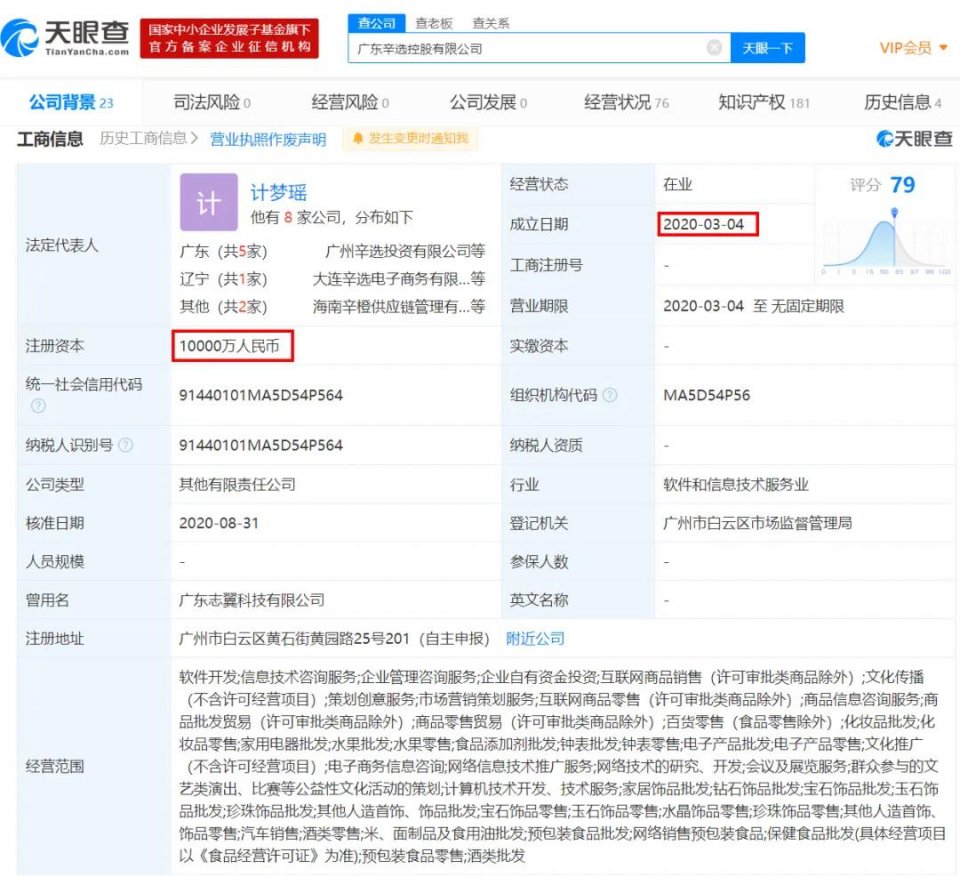Select company type 其他有限责任公司
The height and width of the screenshot is (877, 960).
[237, 484]
